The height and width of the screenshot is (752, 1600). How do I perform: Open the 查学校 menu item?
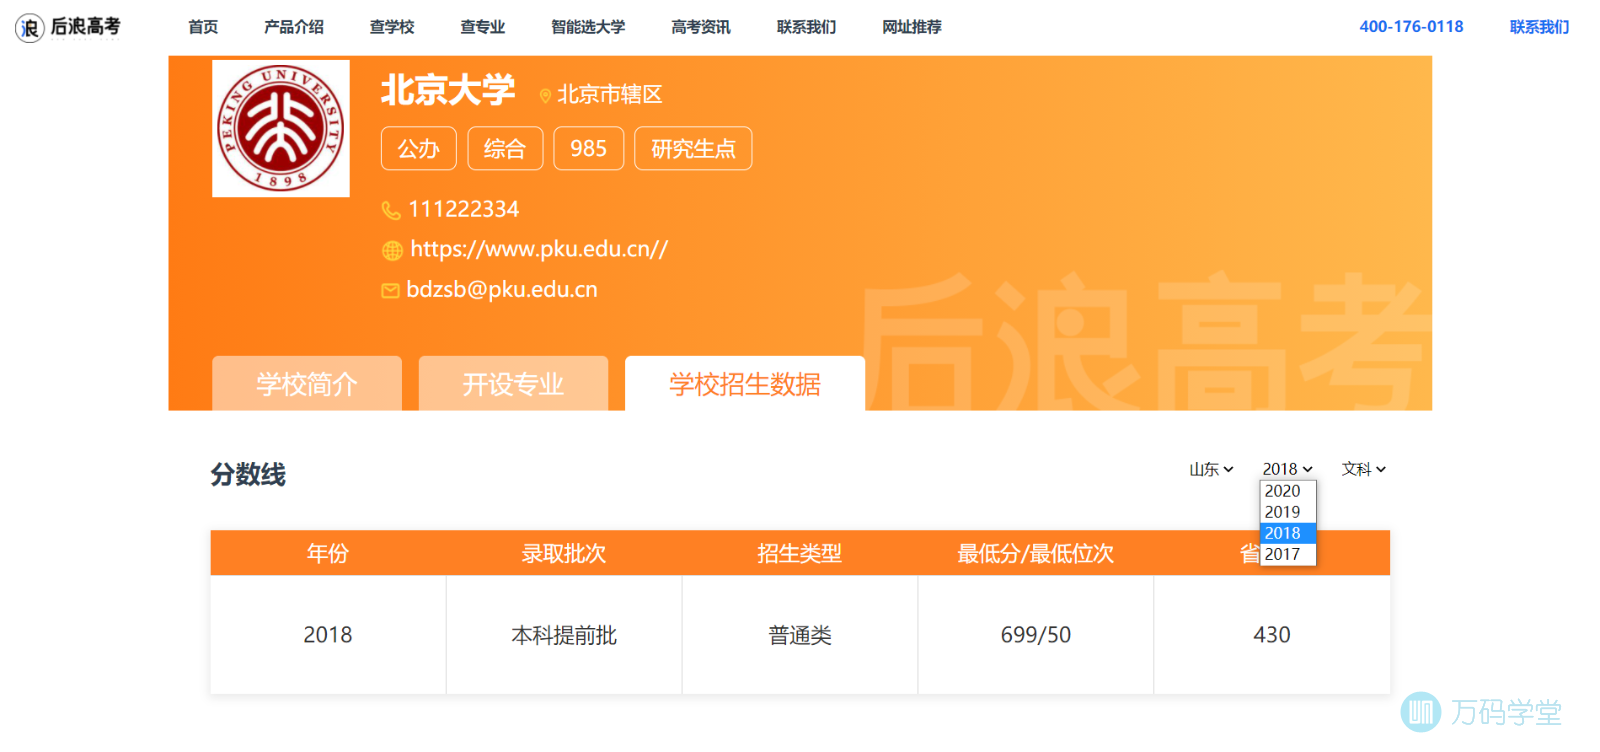(392, 27)
